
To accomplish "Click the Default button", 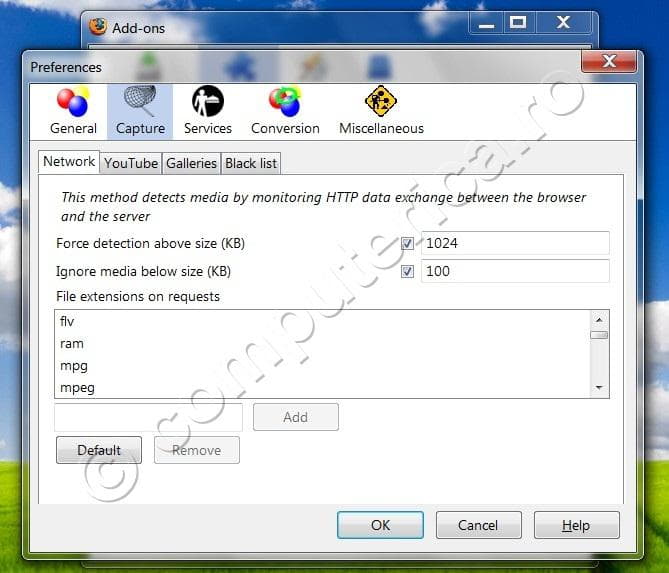I will tap(99, 450).
